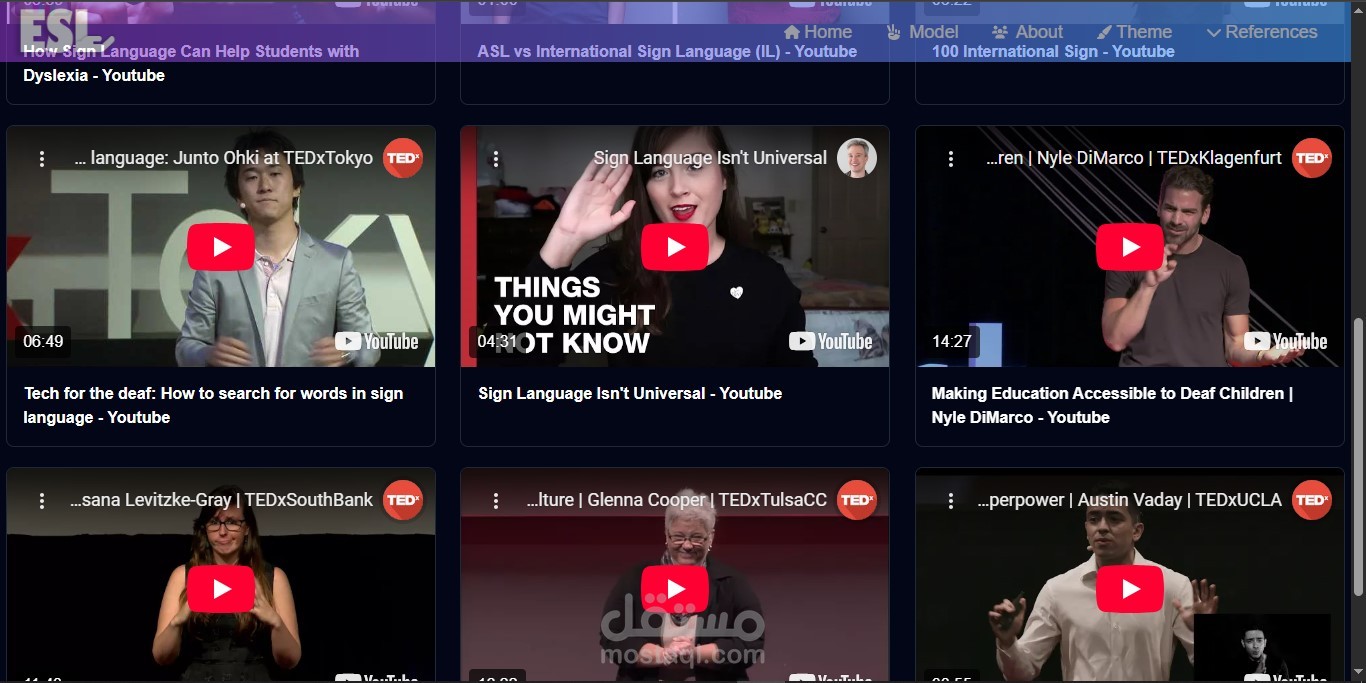Click the small preview thumbnail over Austin Vaday video

(x=1262, y=646)
